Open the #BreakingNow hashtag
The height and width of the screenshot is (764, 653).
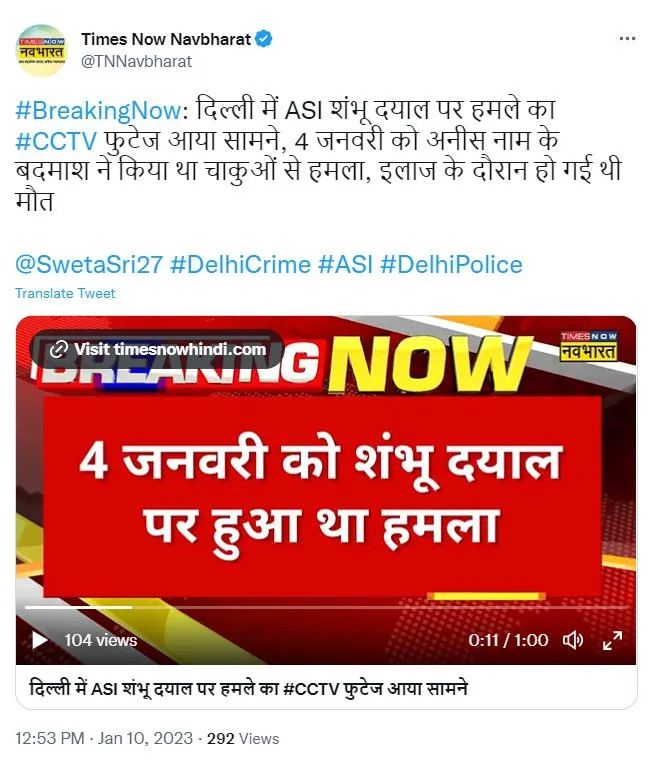click(x=98, y=110)
